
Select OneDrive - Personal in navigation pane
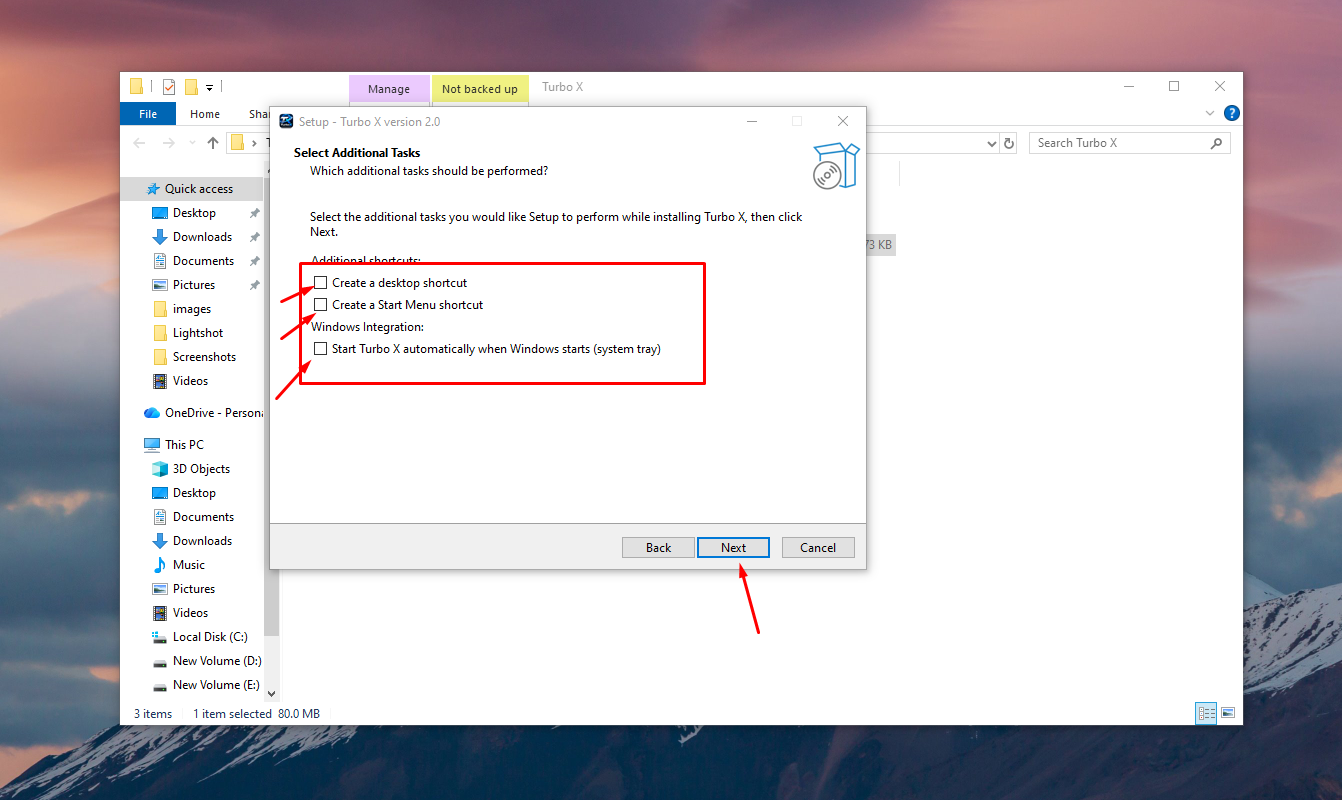203,413
